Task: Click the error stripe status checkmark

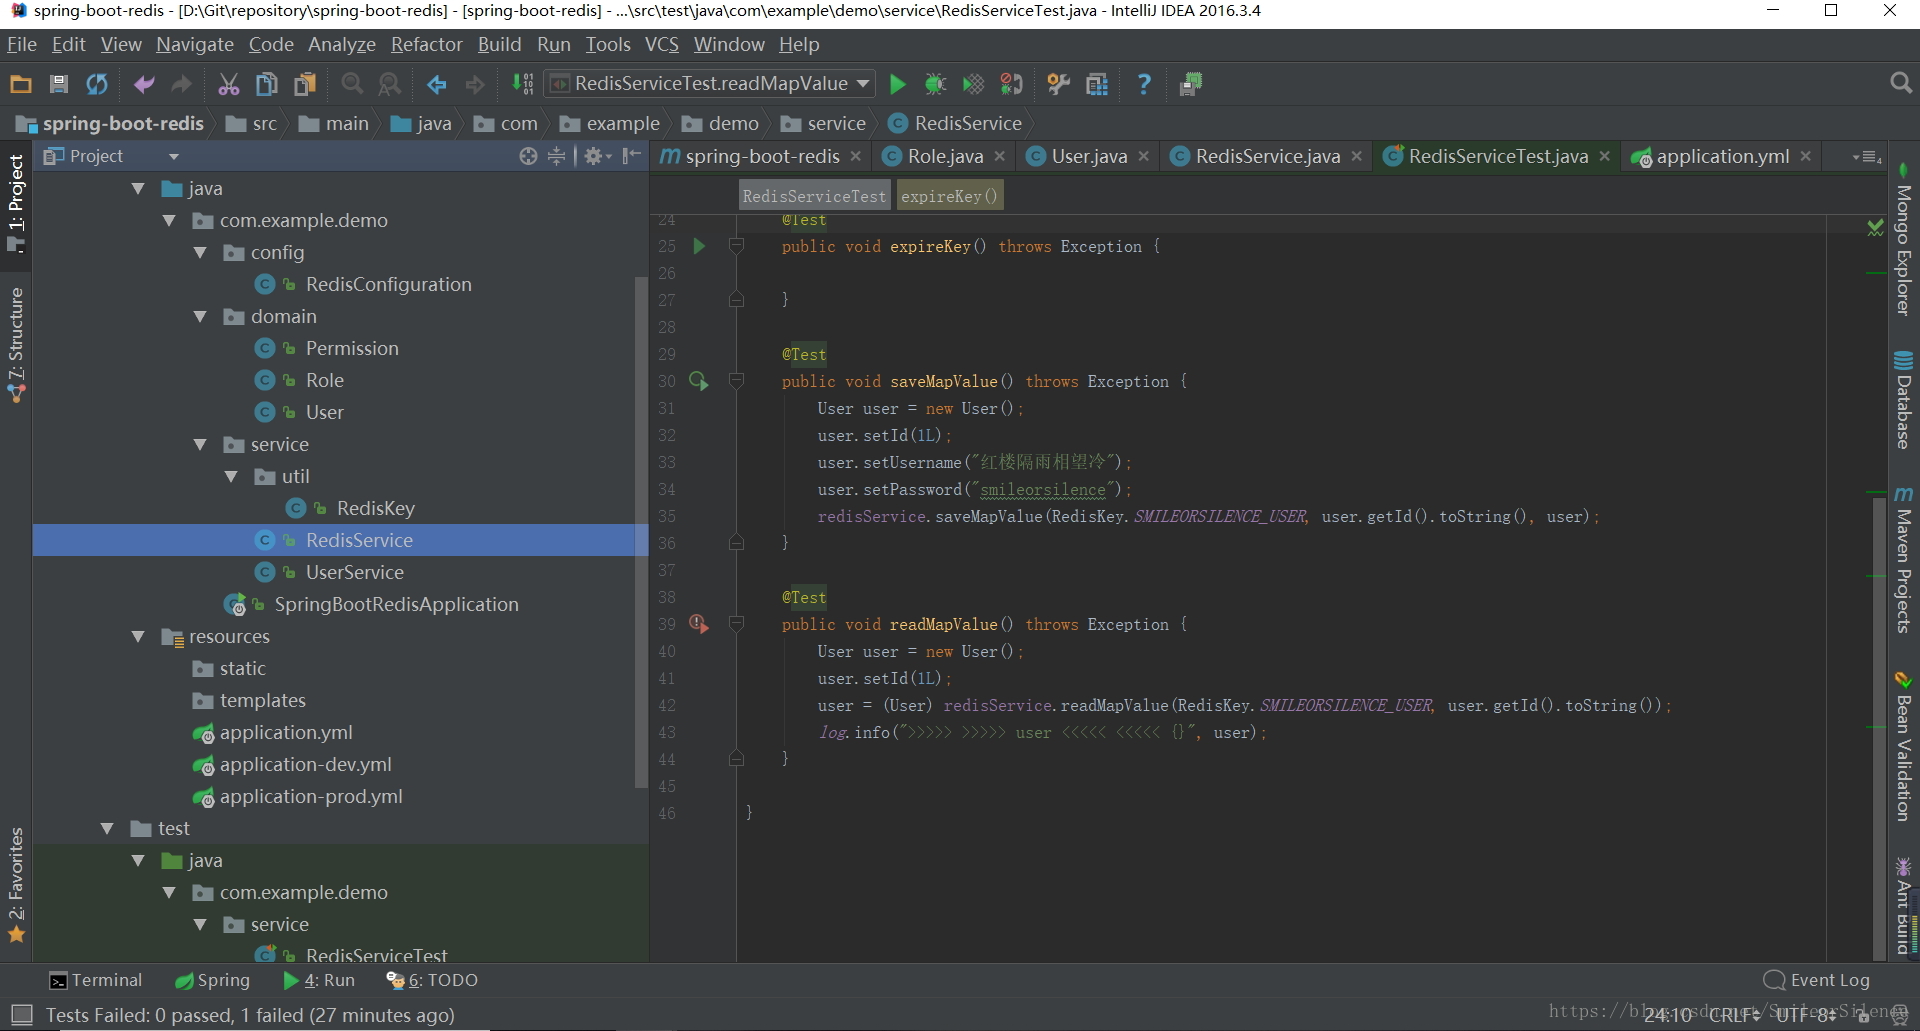Action: pyautogui.click(x=1875, y=228)
